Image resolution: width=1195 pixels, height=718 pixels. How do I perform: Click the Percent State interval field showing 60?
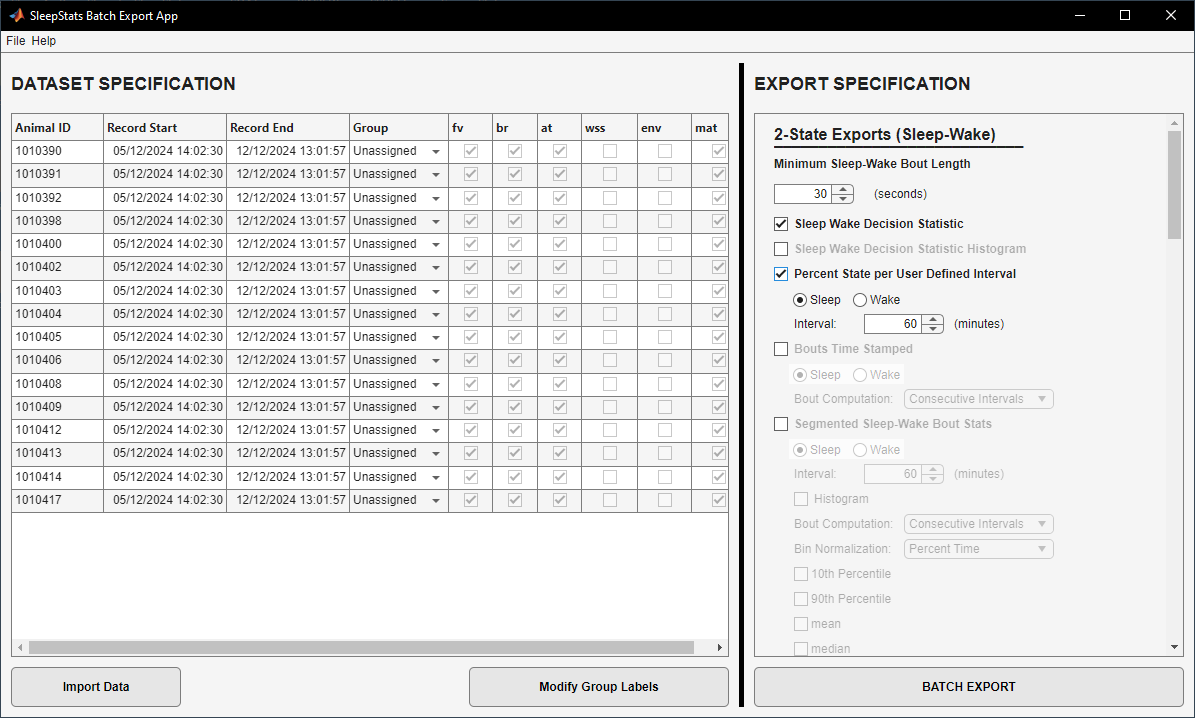click(893, 324)
